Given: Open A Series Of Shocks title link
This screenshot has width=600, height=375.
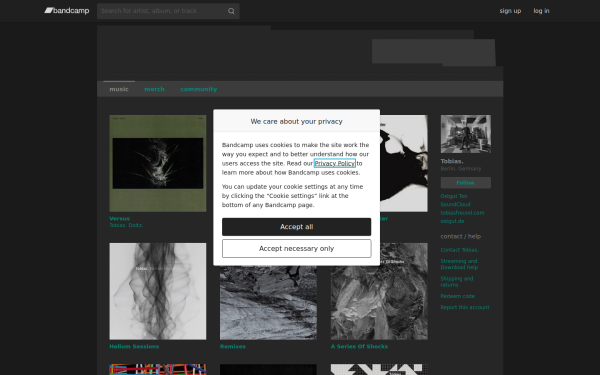Looking at the screenshot, I should coord(359,346).
